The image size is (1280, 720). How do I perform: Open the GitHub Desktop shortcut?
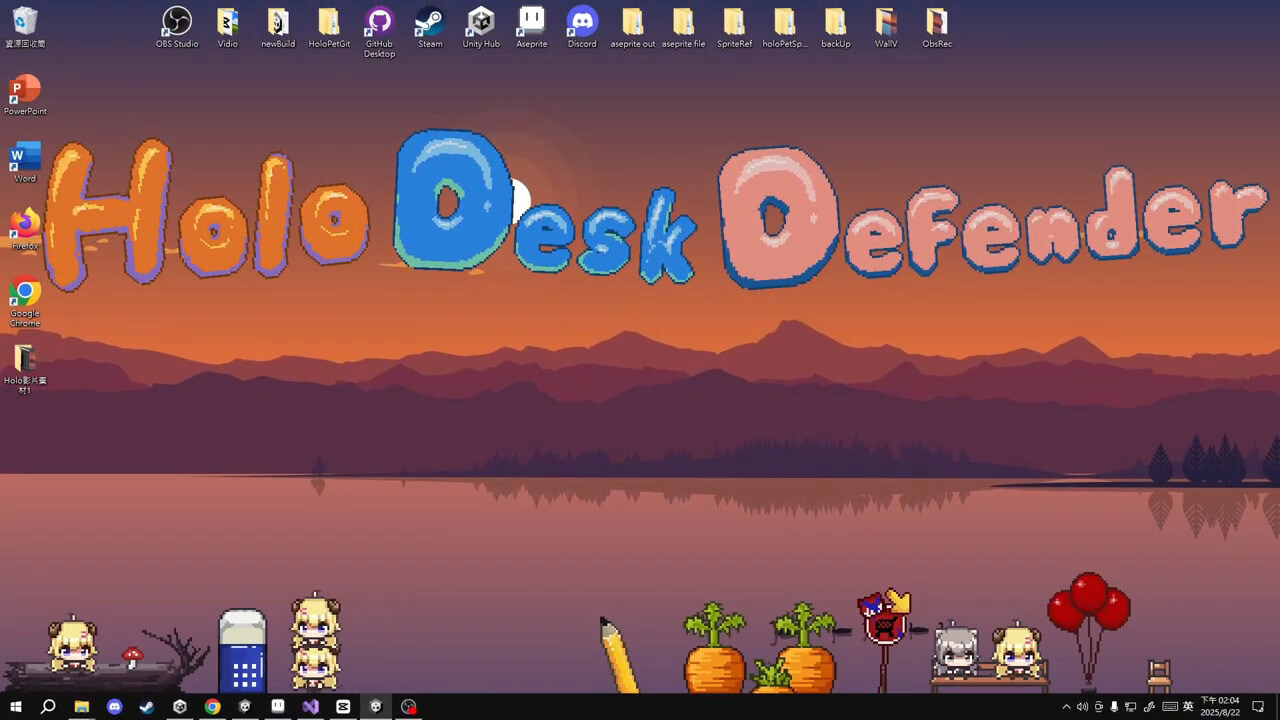coord(379,32)
